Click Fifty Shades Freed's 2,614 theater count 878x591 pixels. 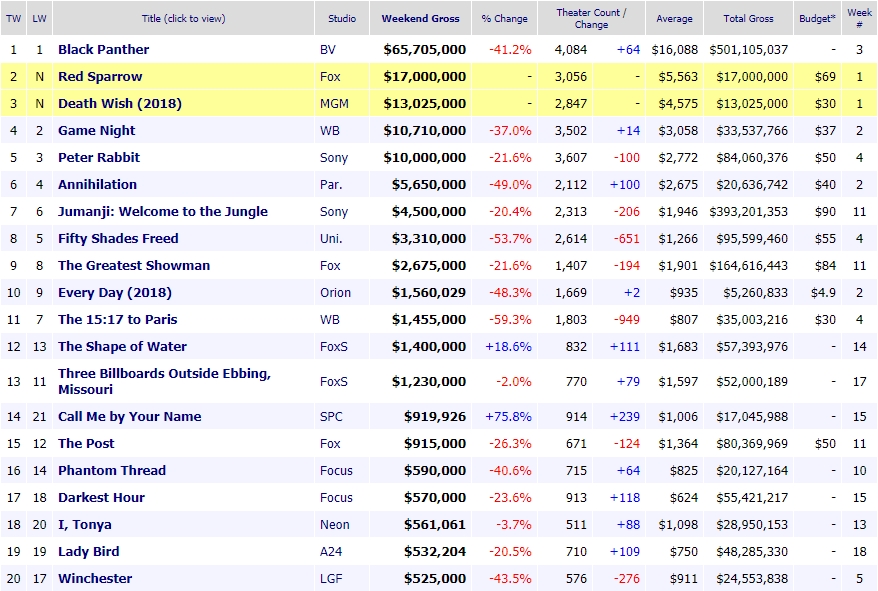pyautogui.click(x=571, y=238)
